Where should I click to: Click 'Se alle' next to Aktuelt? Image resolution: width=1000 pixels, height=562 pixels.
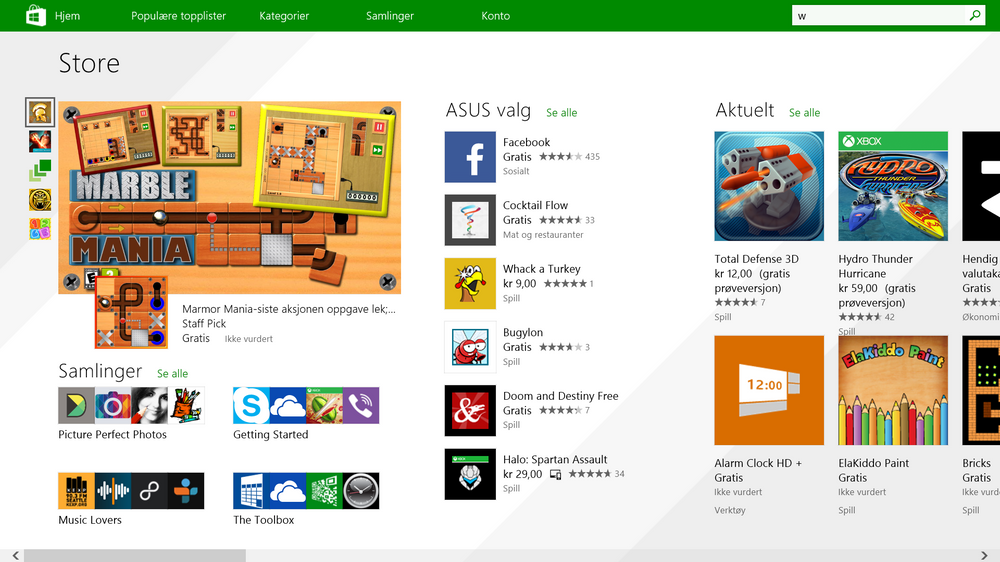click(804, 112)
